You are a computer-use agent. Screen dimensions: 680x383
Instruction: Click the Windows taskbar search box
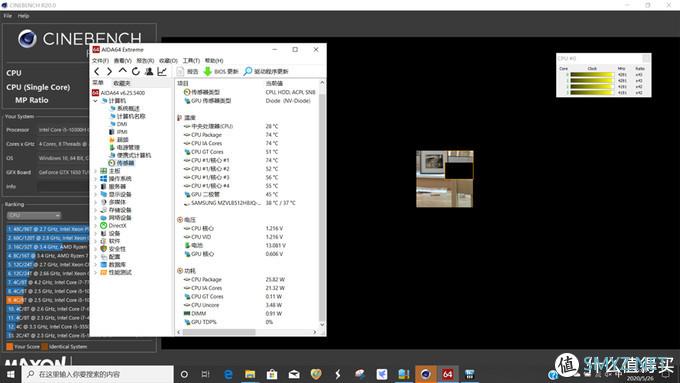point(98,374)
